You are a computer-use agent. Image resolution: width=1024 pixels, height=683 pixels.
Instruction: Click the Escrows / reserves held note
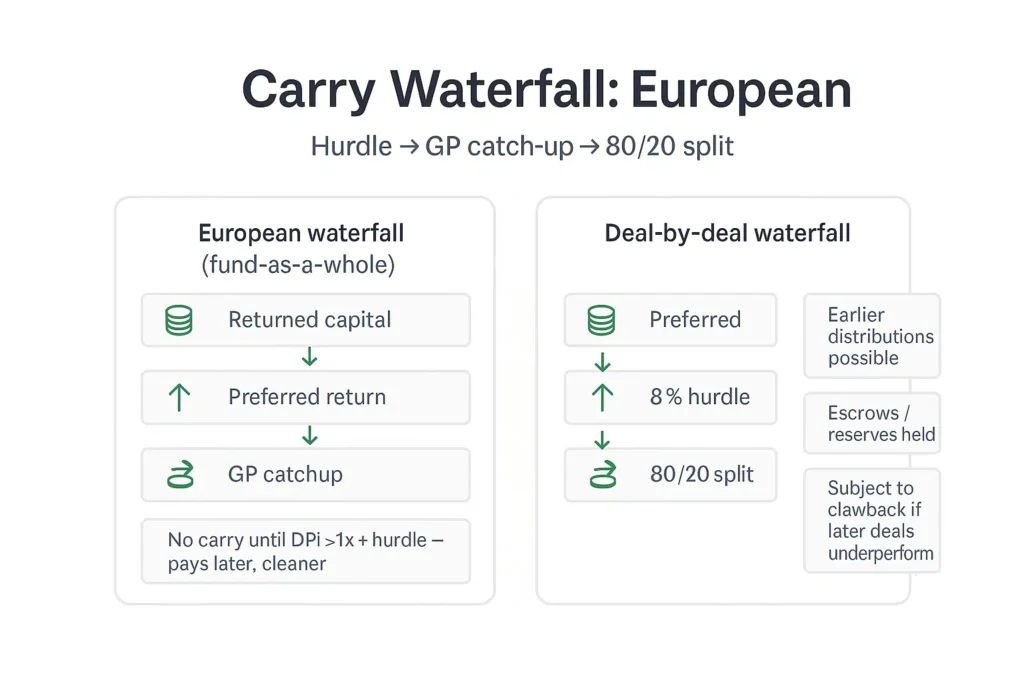[x=872, y=423]
